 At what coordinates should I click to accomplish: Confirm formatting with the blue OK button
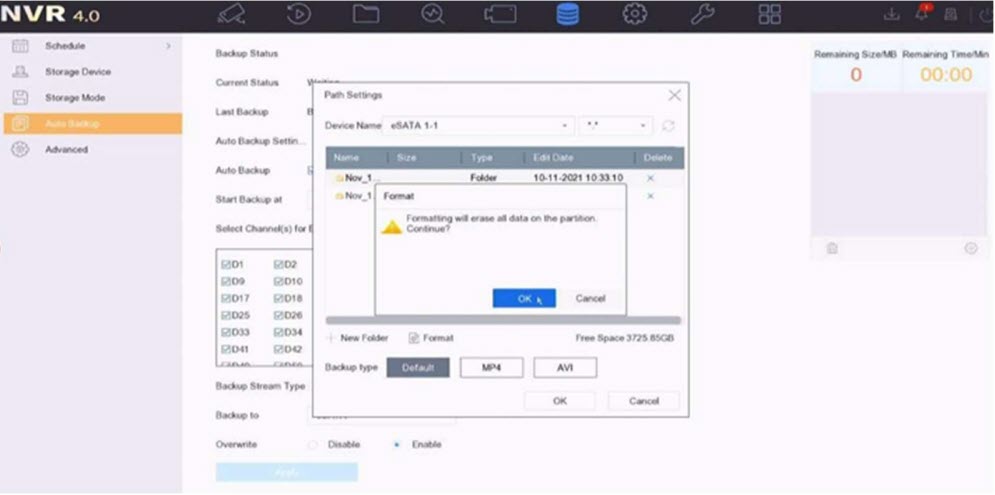[524, 298]
